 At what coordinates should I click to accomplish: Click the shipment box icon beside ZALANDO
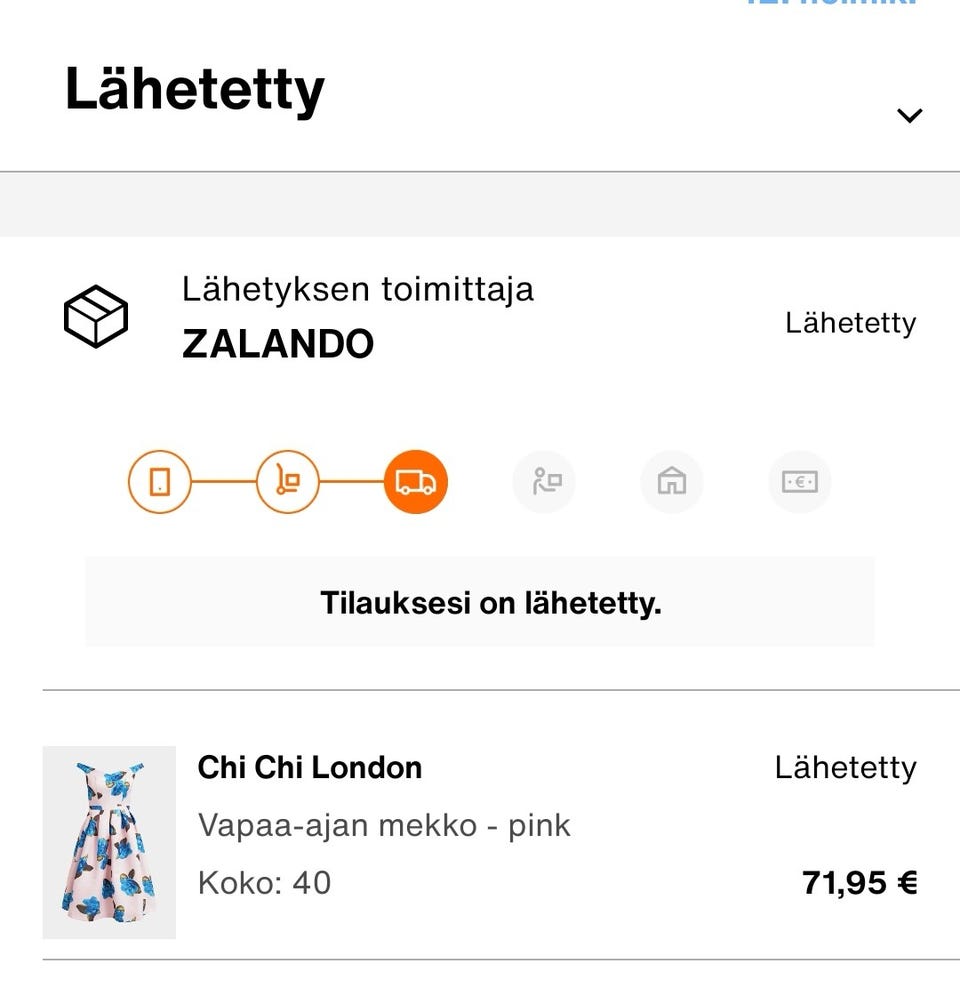96,316
